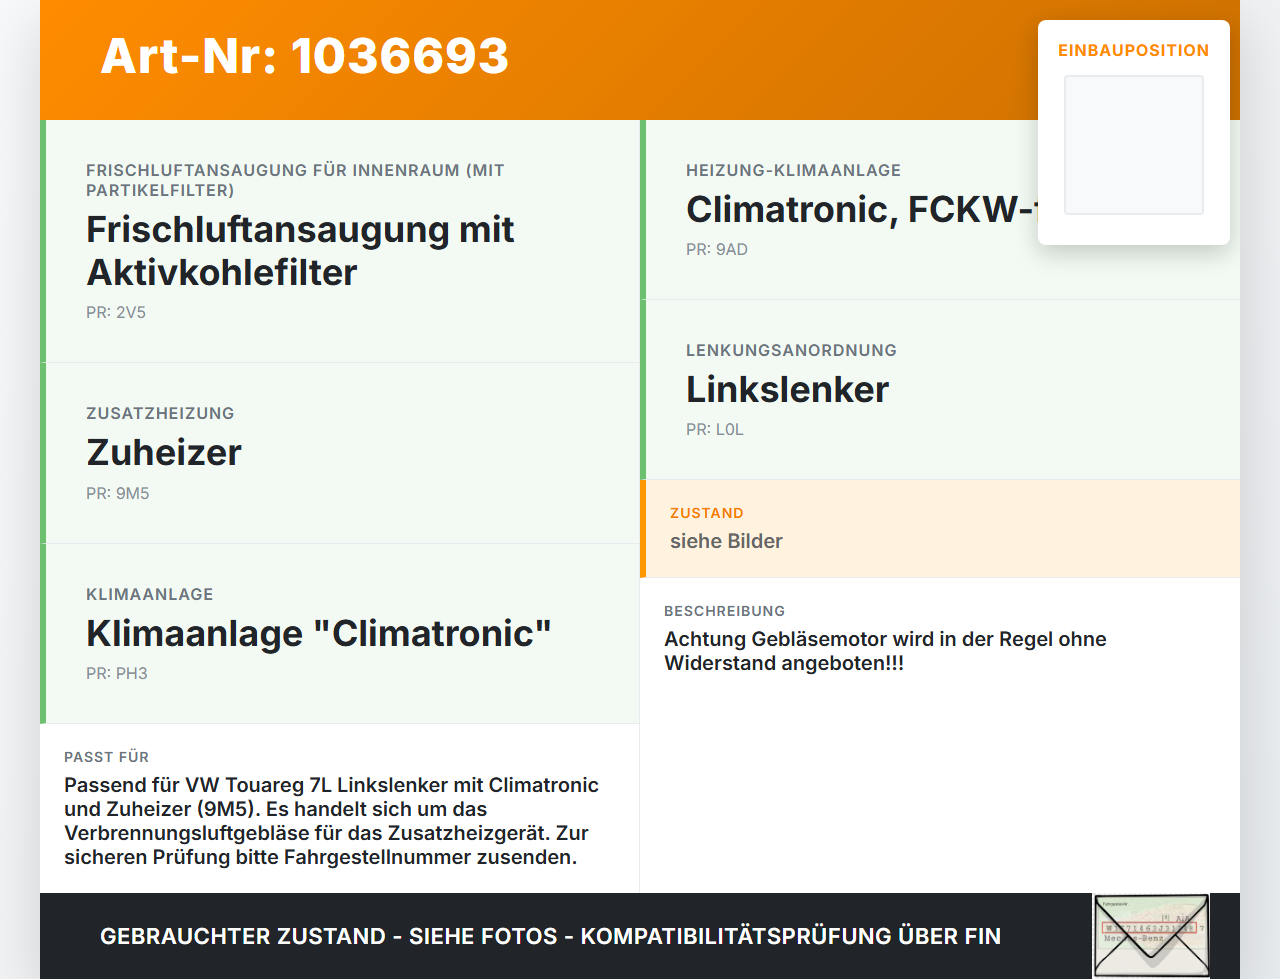Click the PR: 9AD code
Image resolution: width=1280 pixels, height=979 pixels.
[x=717, y=249]
